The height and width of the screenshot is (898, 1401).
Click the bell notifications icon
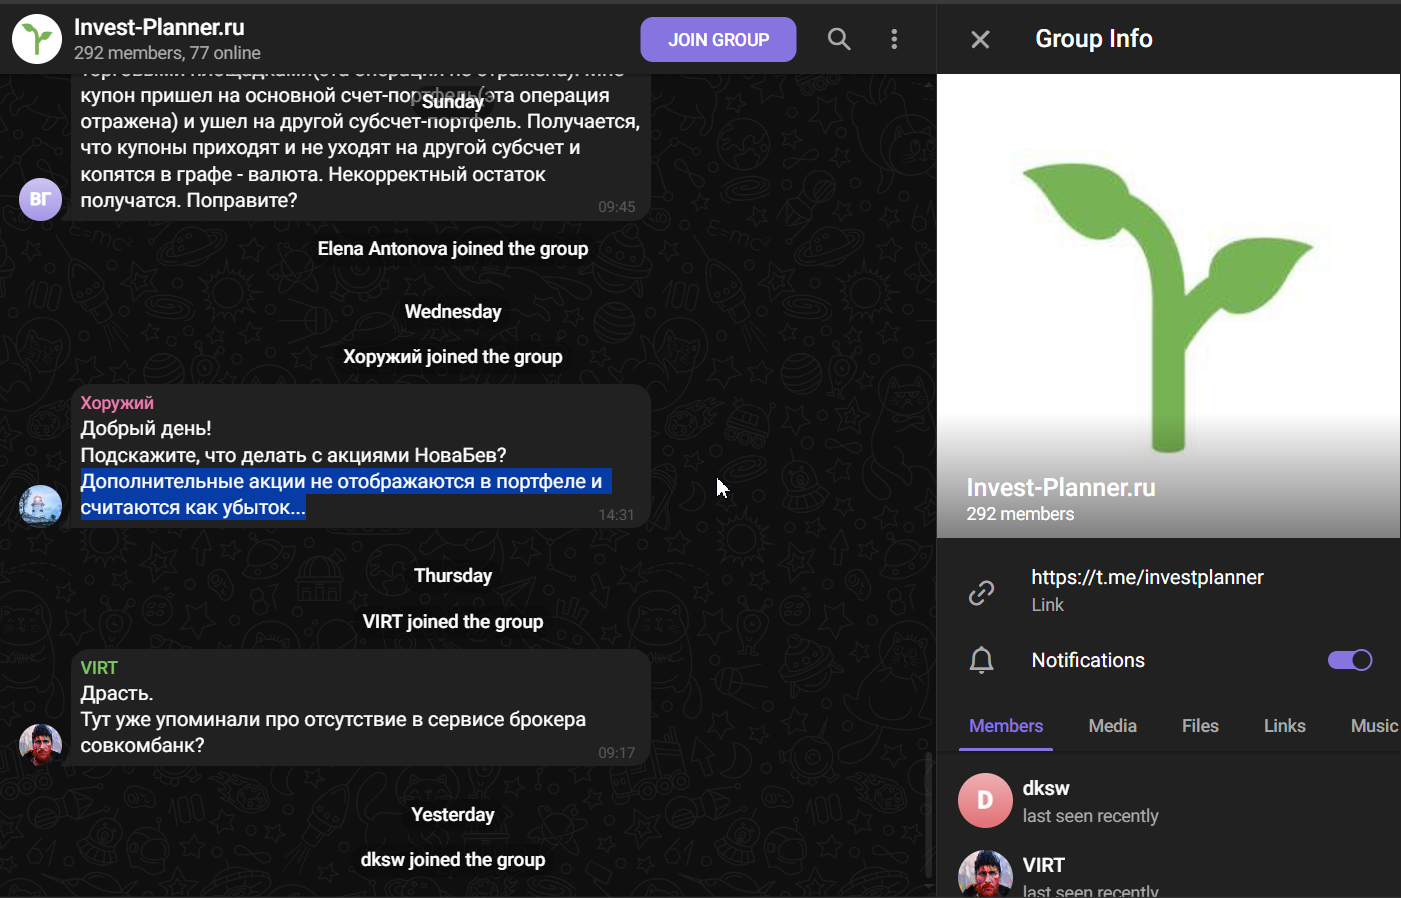click(x=982, y=660)
